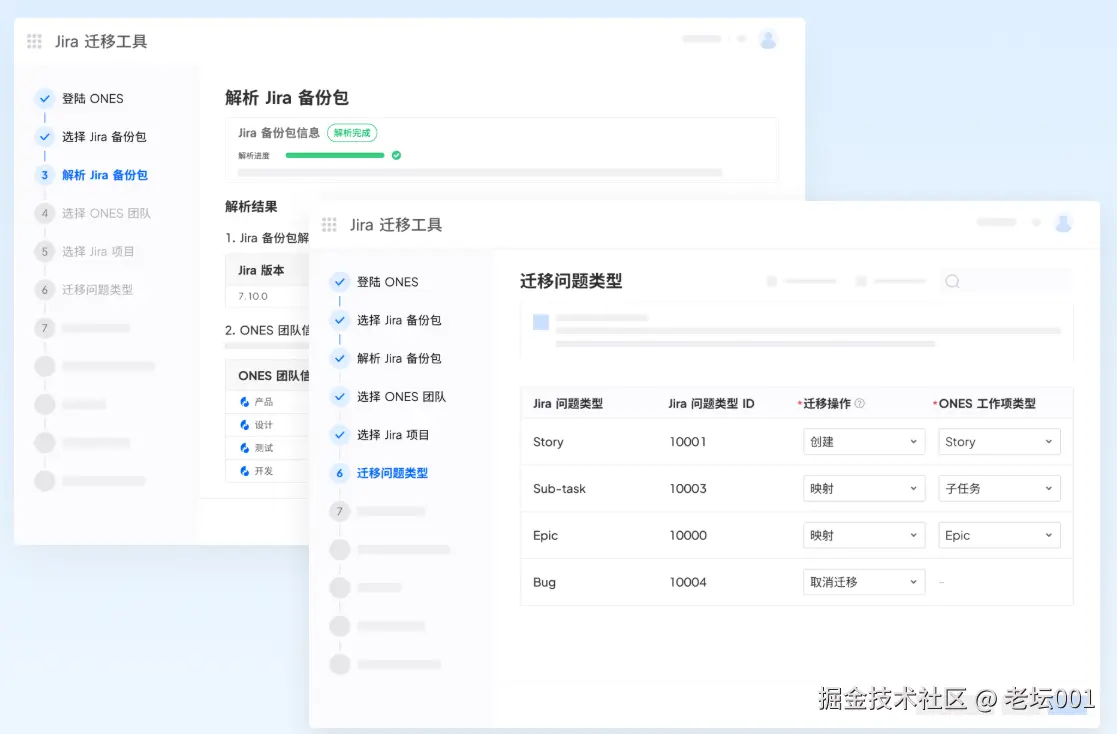Click the search magnifier icon above the table

pos(952,281)
